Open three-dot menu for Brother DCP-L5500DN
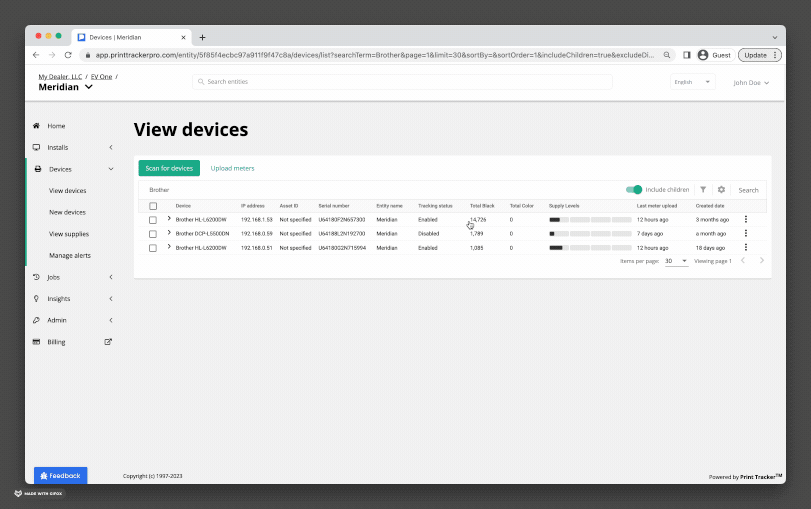The height and width of the screenshot is (509, 811). [745, 233]
